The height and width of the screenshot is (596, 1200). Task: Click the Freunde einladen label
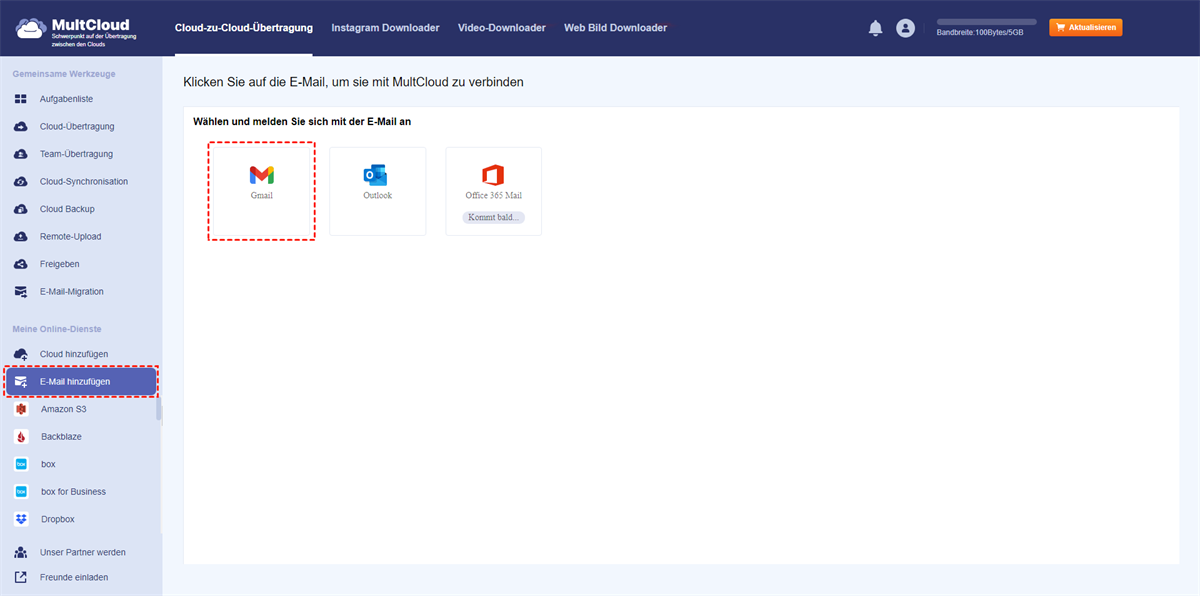tap(74, 577)
